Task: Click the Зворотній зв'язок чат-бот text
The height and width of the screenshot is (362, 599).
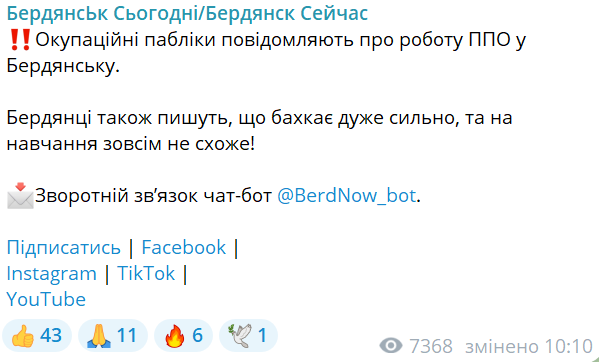Action: (154, 196)
